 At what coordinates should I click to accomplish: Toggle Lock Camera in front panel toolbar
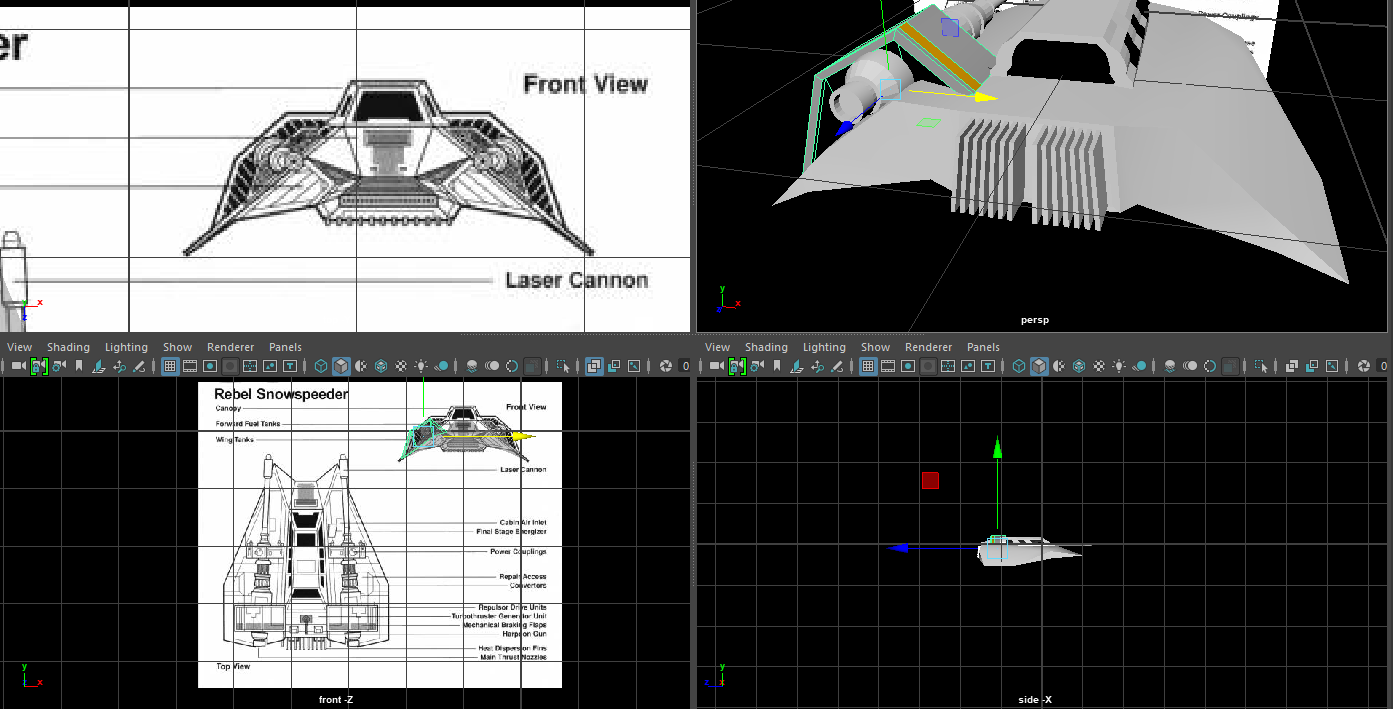point(39,366)
